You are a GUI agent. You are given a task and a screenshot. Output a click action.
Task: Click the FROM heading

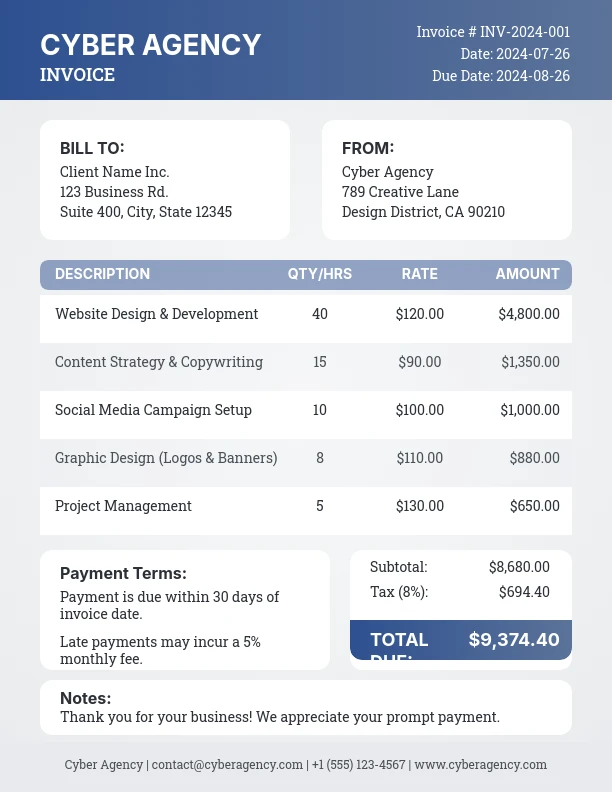click(368, 148)
